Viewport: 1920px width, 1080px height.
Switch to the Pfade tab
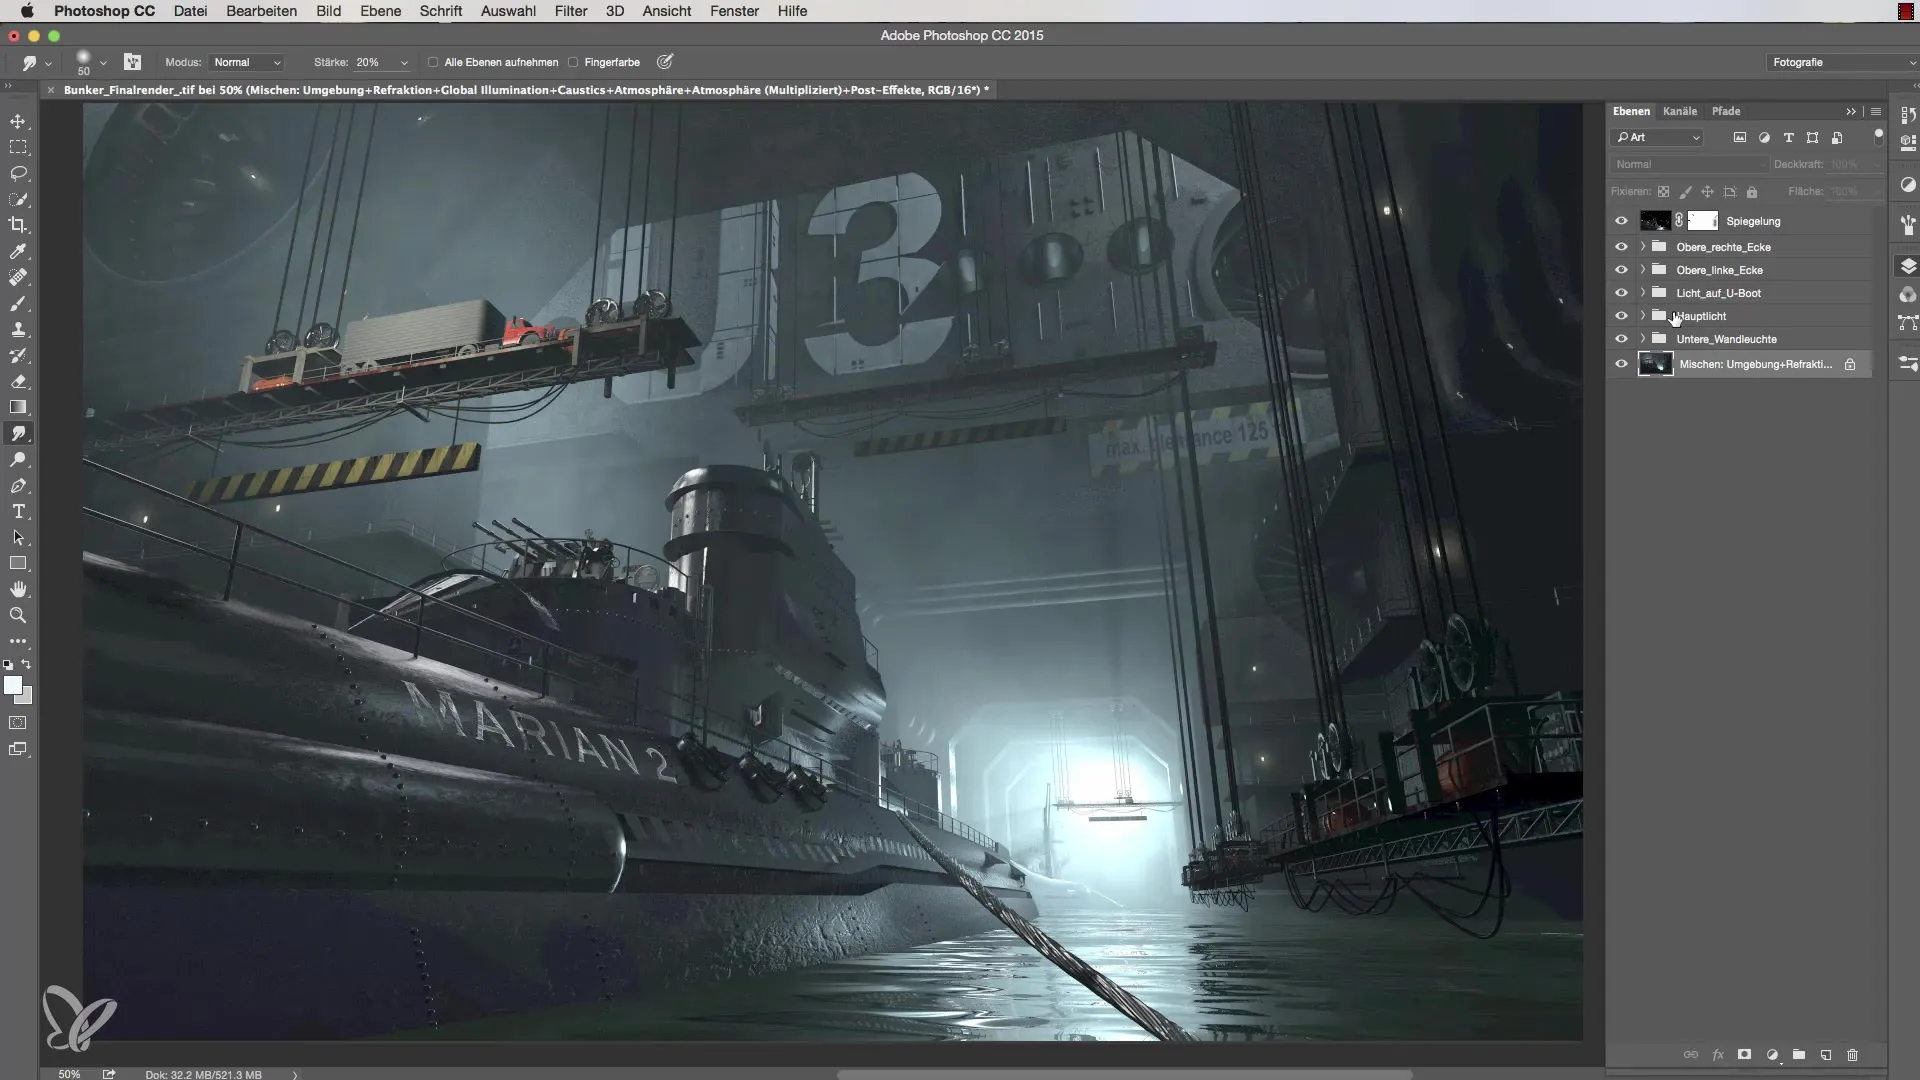[x=1726, y=111]
